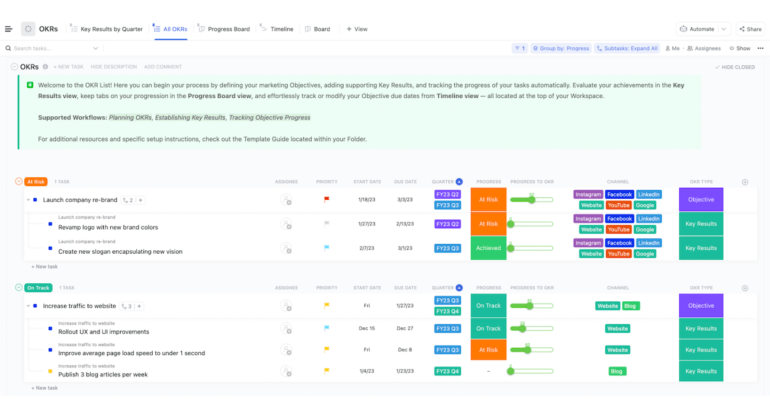Collapse the At Risk group
Screen dimensions: 770x399
coord(19,182)
